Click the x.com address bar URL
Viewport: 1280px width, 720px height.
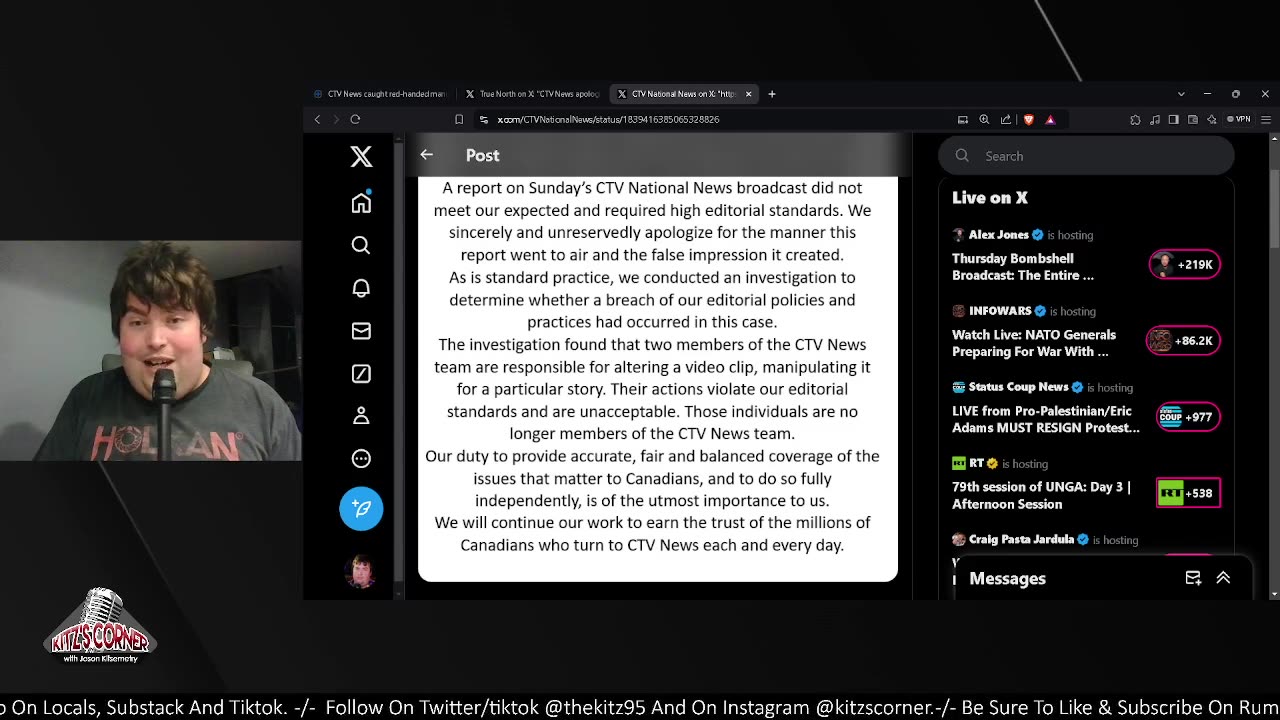(x=608, y=119)
